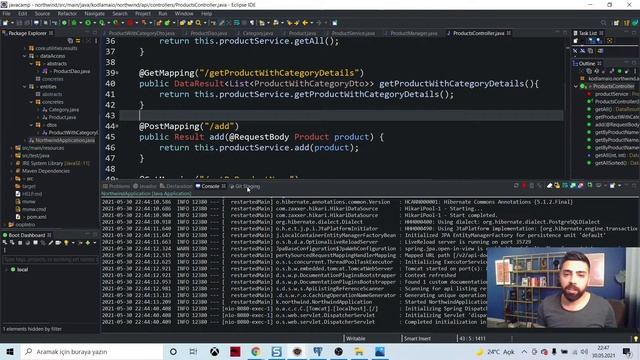Open the Source menu

coord(42,13)
